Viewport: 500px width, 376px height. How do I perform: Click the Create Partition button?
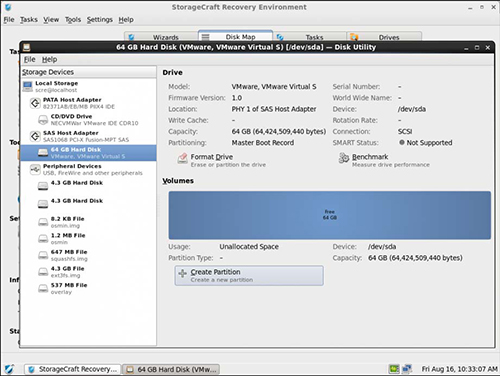click(249, 276)
